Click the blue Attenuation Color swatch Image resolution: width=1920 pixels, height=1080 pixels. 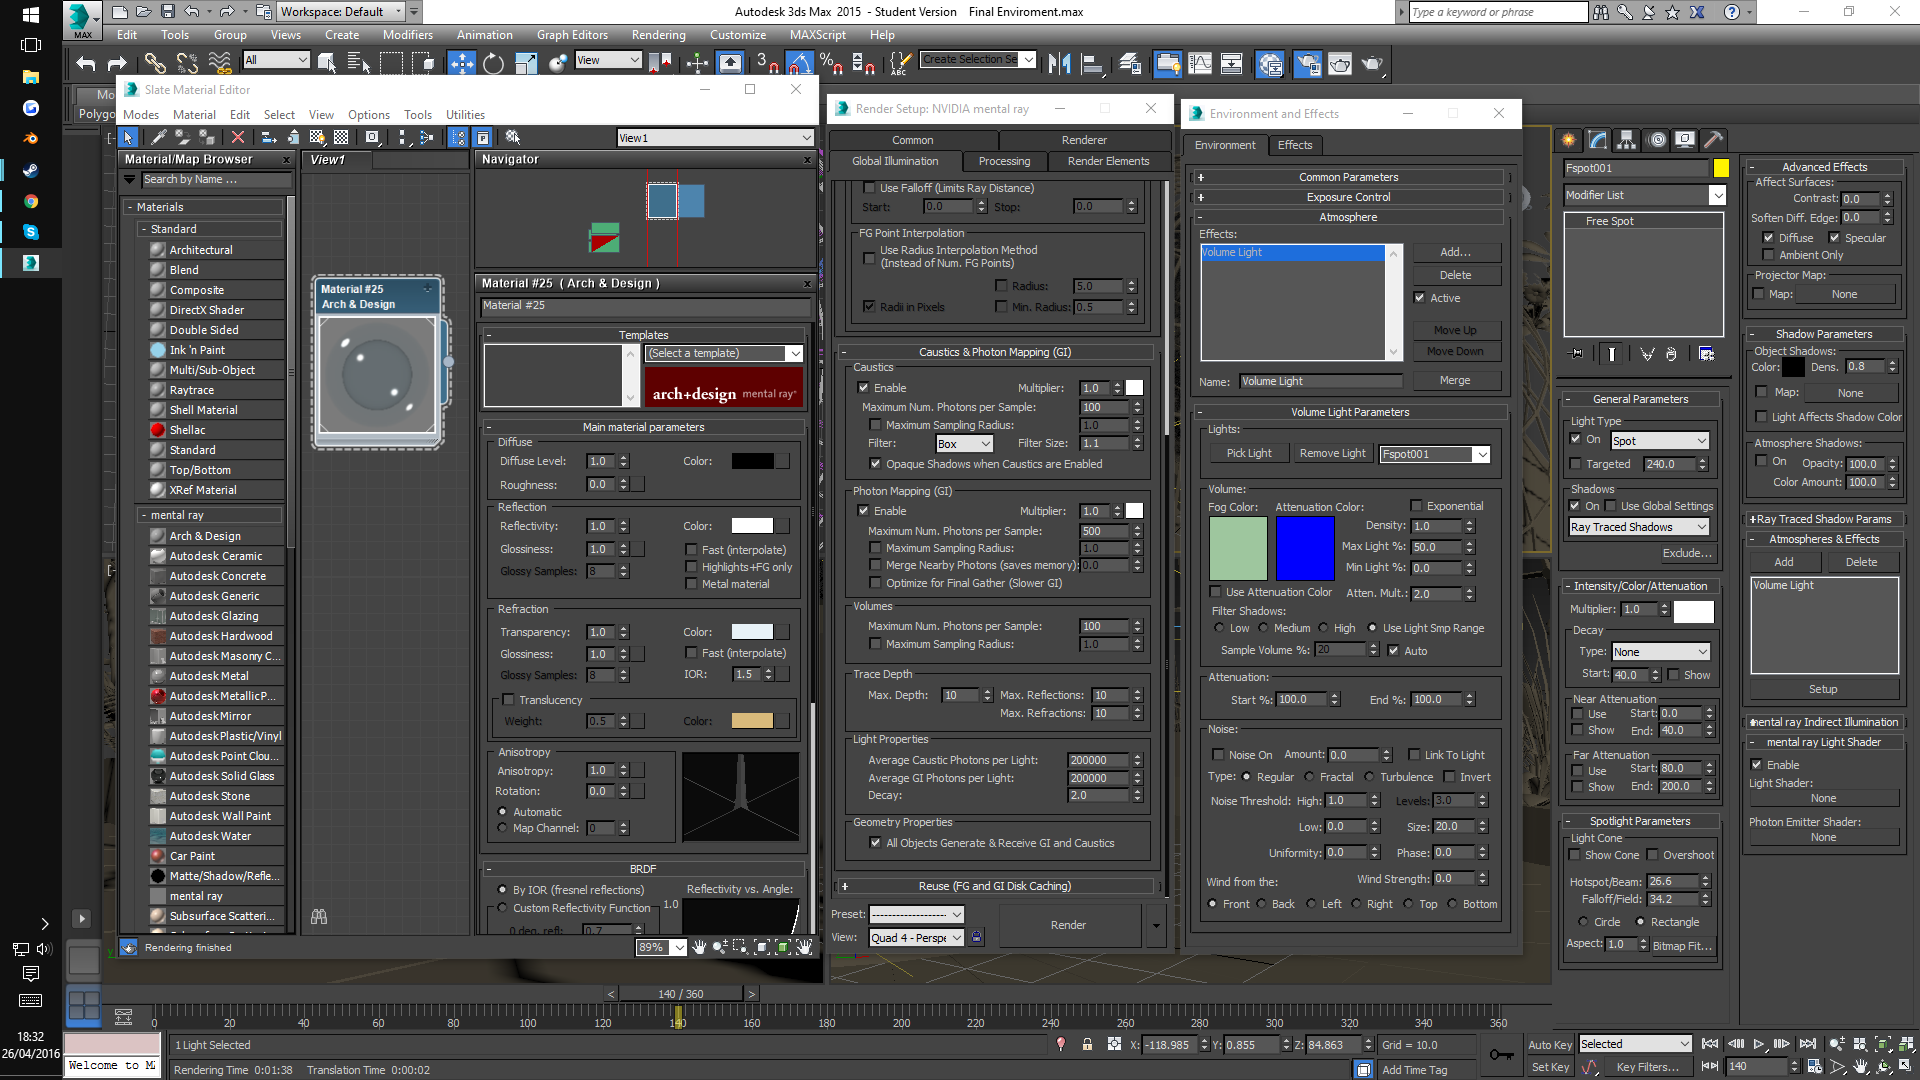1305,548
